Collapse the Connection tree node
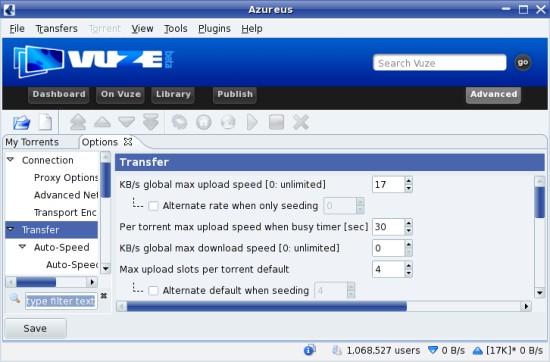Screen dimensions: 550x362 point(11,160)
